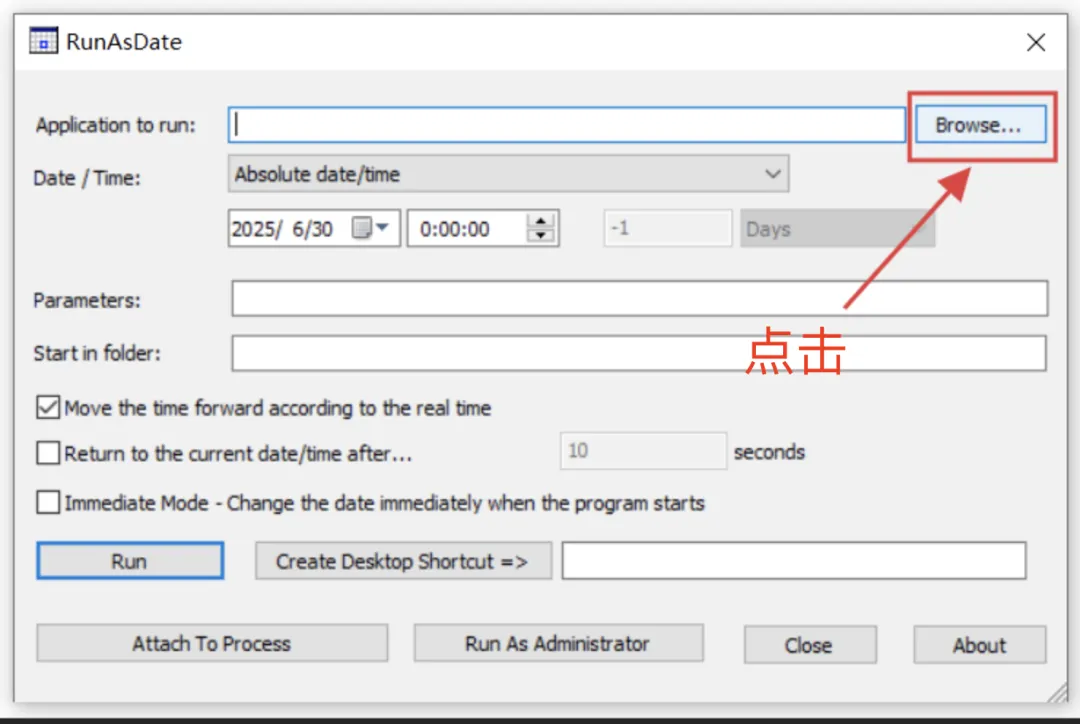
Task: Uncheck Move the time forward checkbox
Action: coord(48,407)
